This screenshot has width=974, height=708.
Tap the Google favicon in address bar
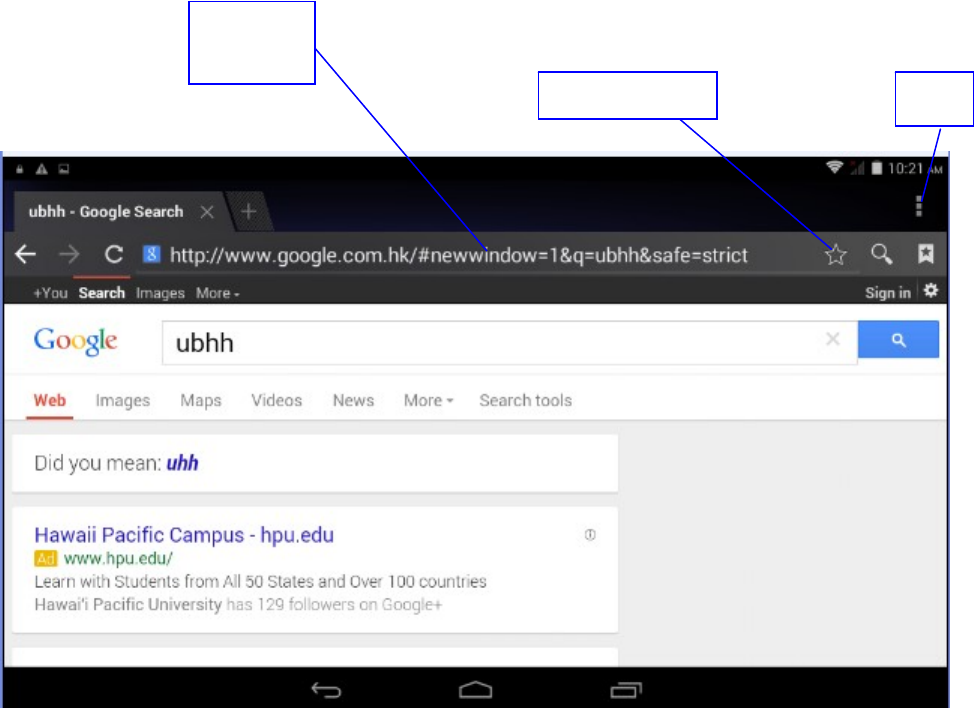pyautogui.click(x=152, y=254)
